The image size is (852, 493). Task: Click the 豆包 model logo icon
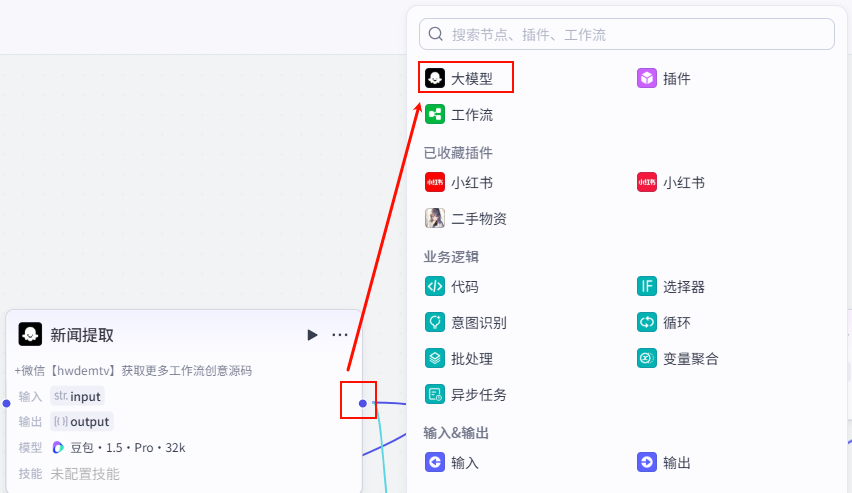point(58,447)
